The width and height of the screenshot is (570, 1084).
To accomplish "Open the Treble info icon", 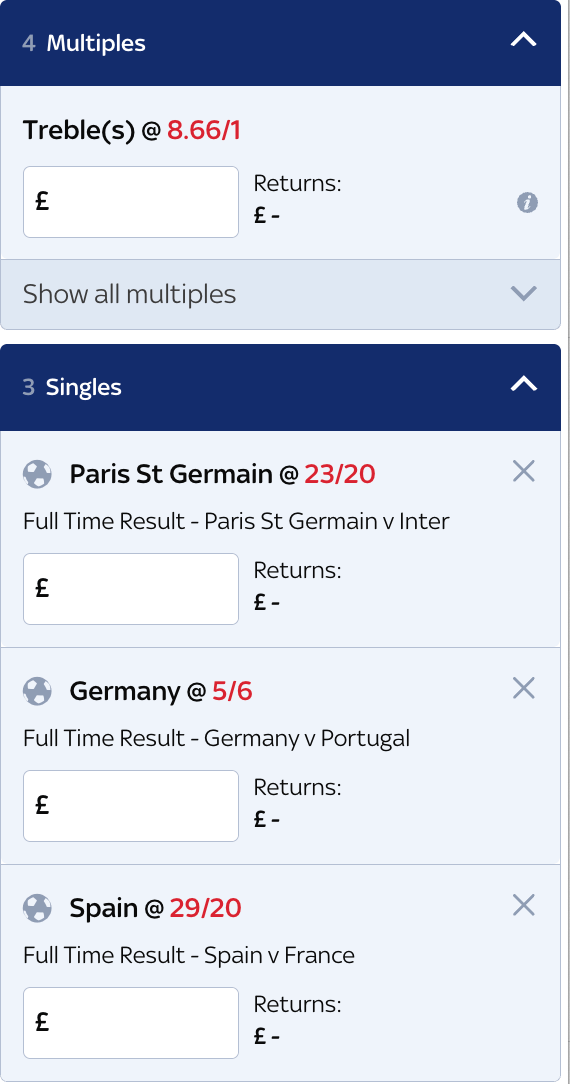I will (527, 203).
